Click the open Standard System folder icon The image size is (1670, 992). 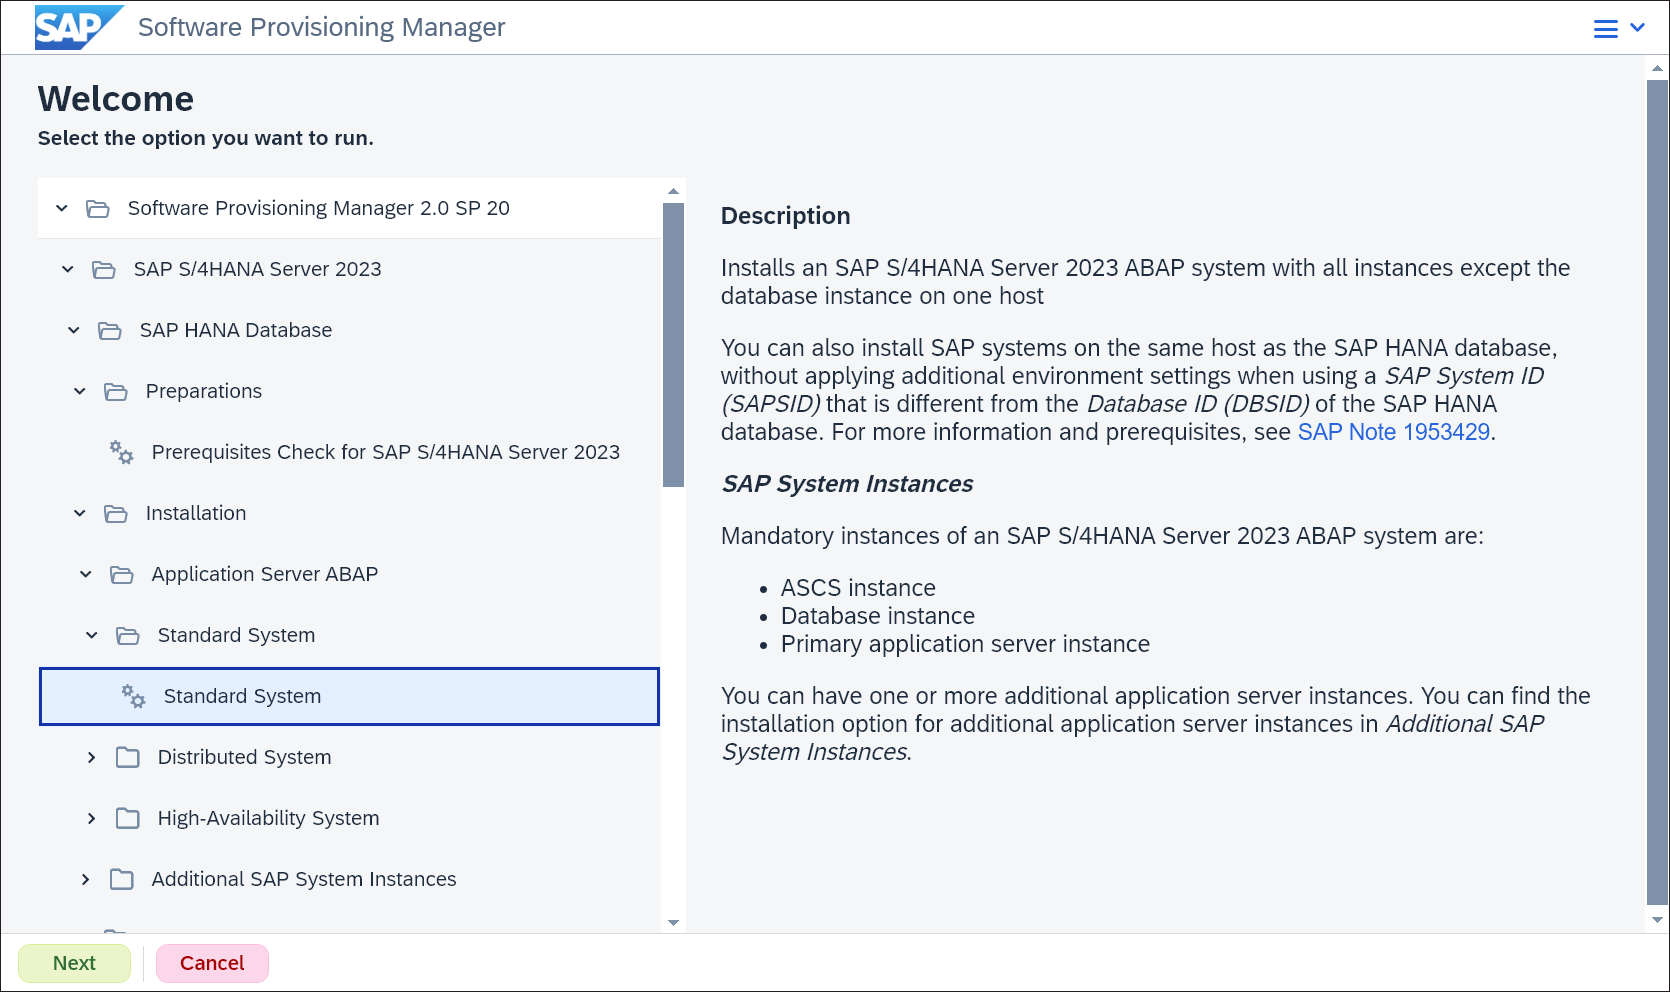(128, 636)
